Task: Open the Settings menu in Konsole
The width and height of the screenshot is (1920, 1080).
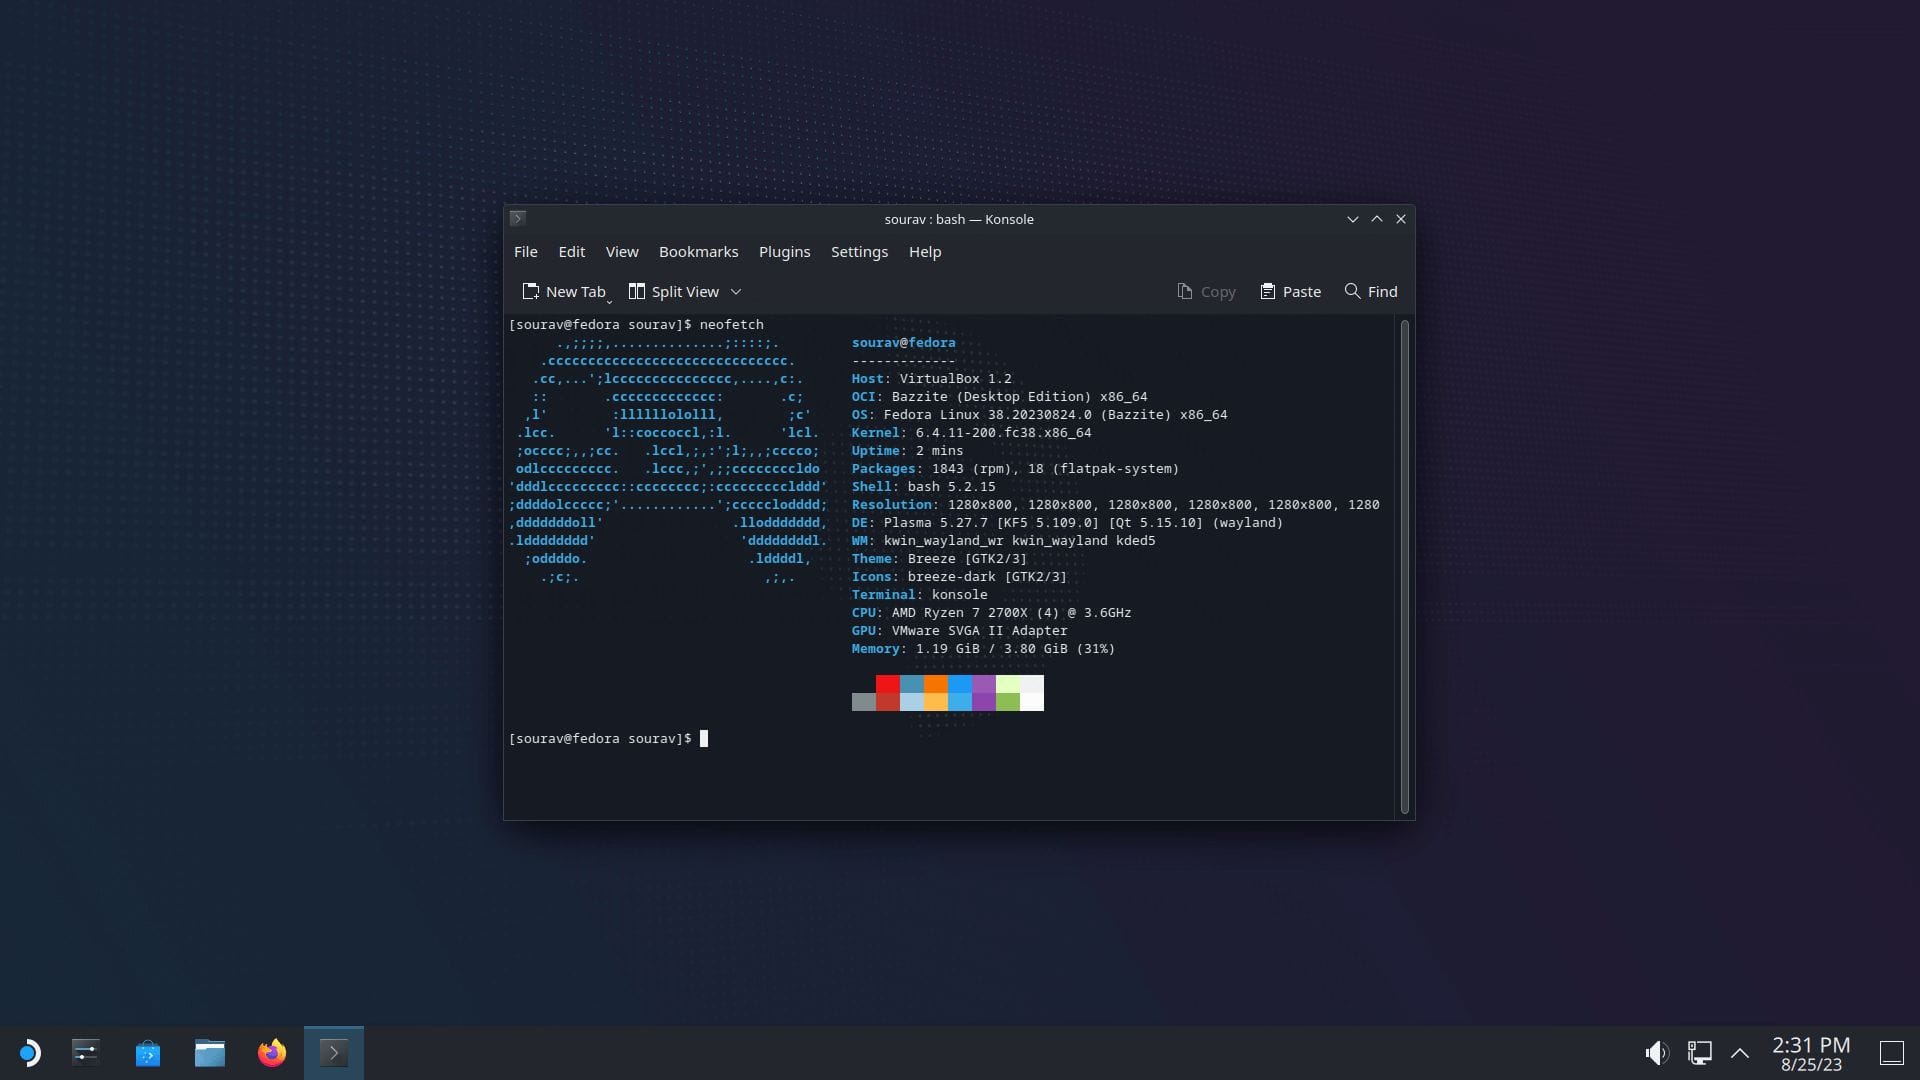Action: [x=858, y=251]
